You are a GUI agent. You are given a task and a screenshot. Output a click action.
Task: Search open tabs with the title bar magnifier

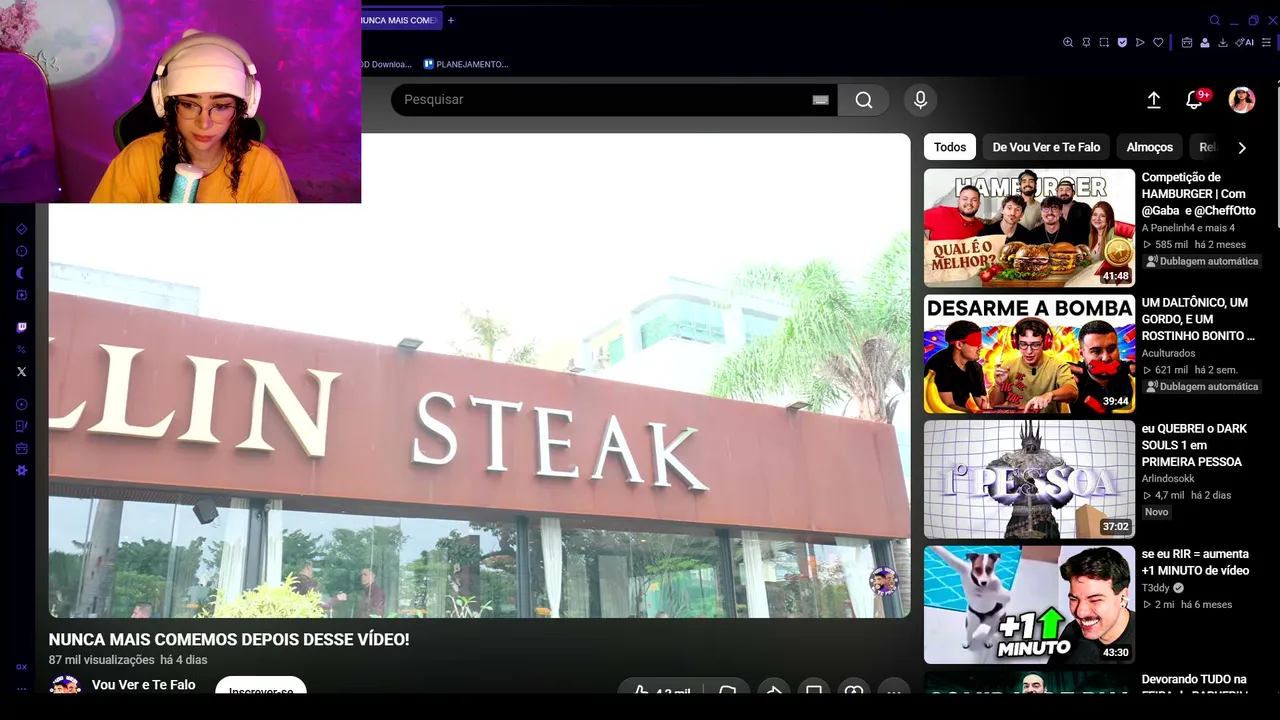1215,20
